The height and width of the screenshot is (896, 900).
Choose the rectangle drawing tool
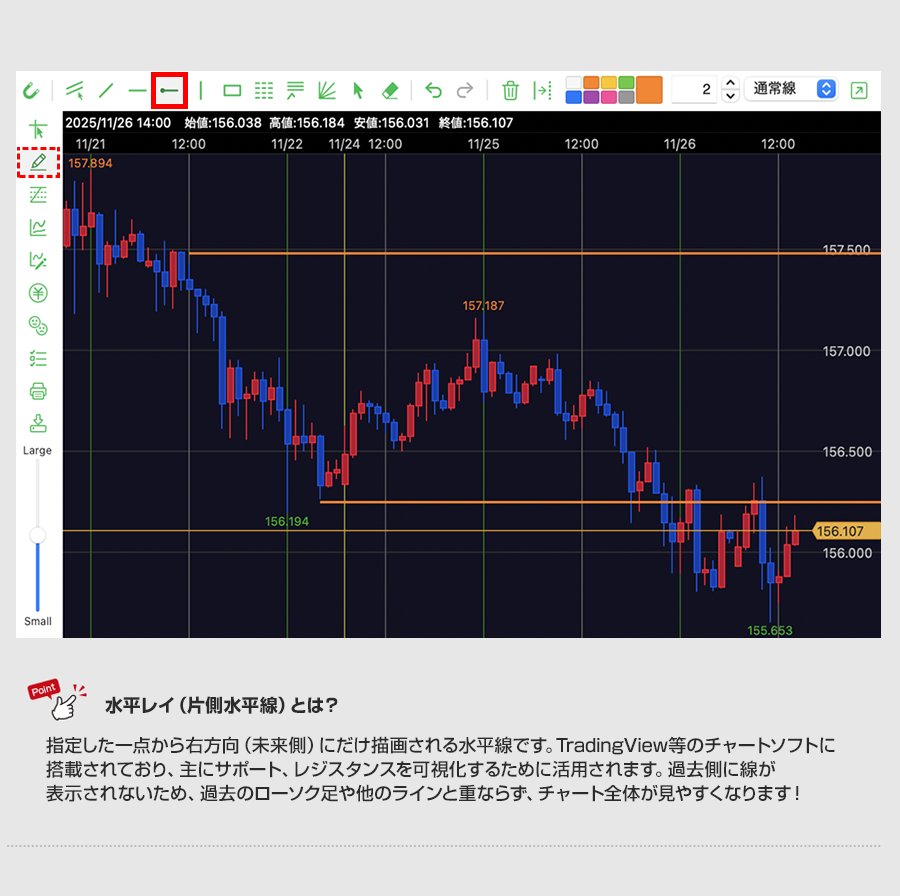tap(232, 90)
